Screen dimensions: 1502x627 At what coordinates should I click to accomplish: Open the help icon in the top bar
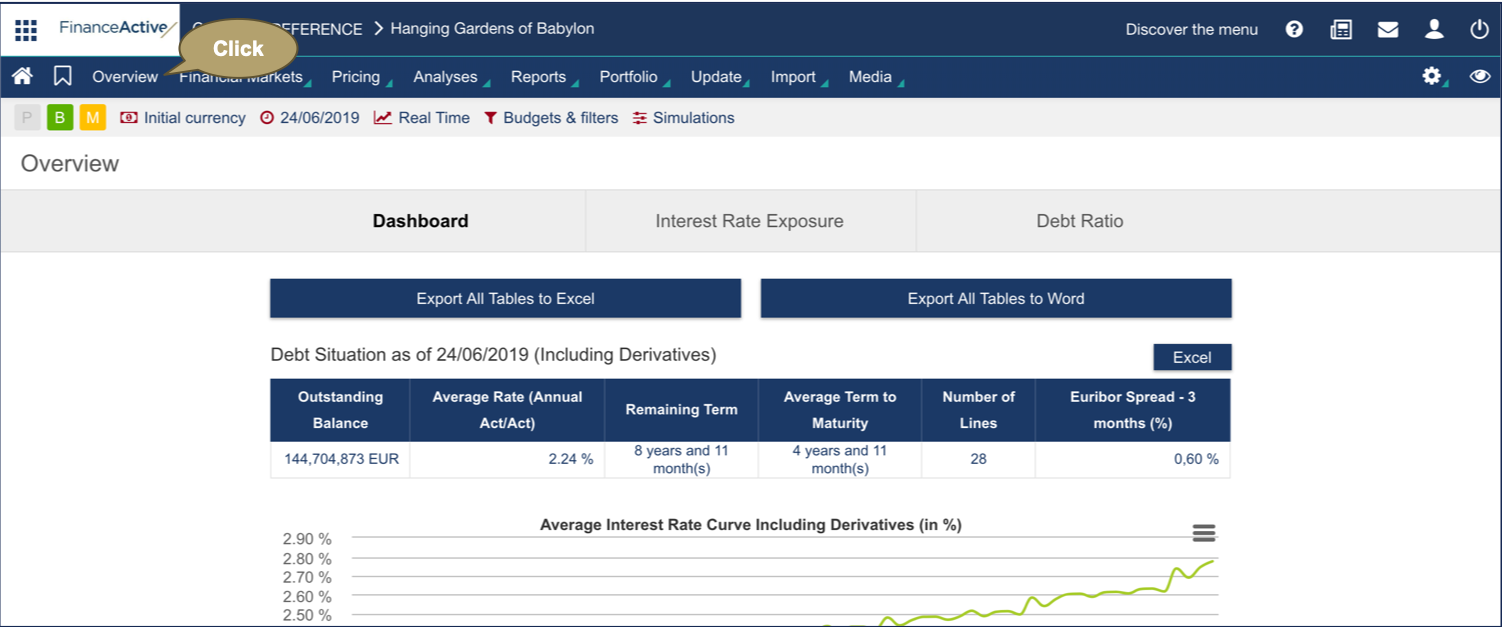tap(1294, 29)
